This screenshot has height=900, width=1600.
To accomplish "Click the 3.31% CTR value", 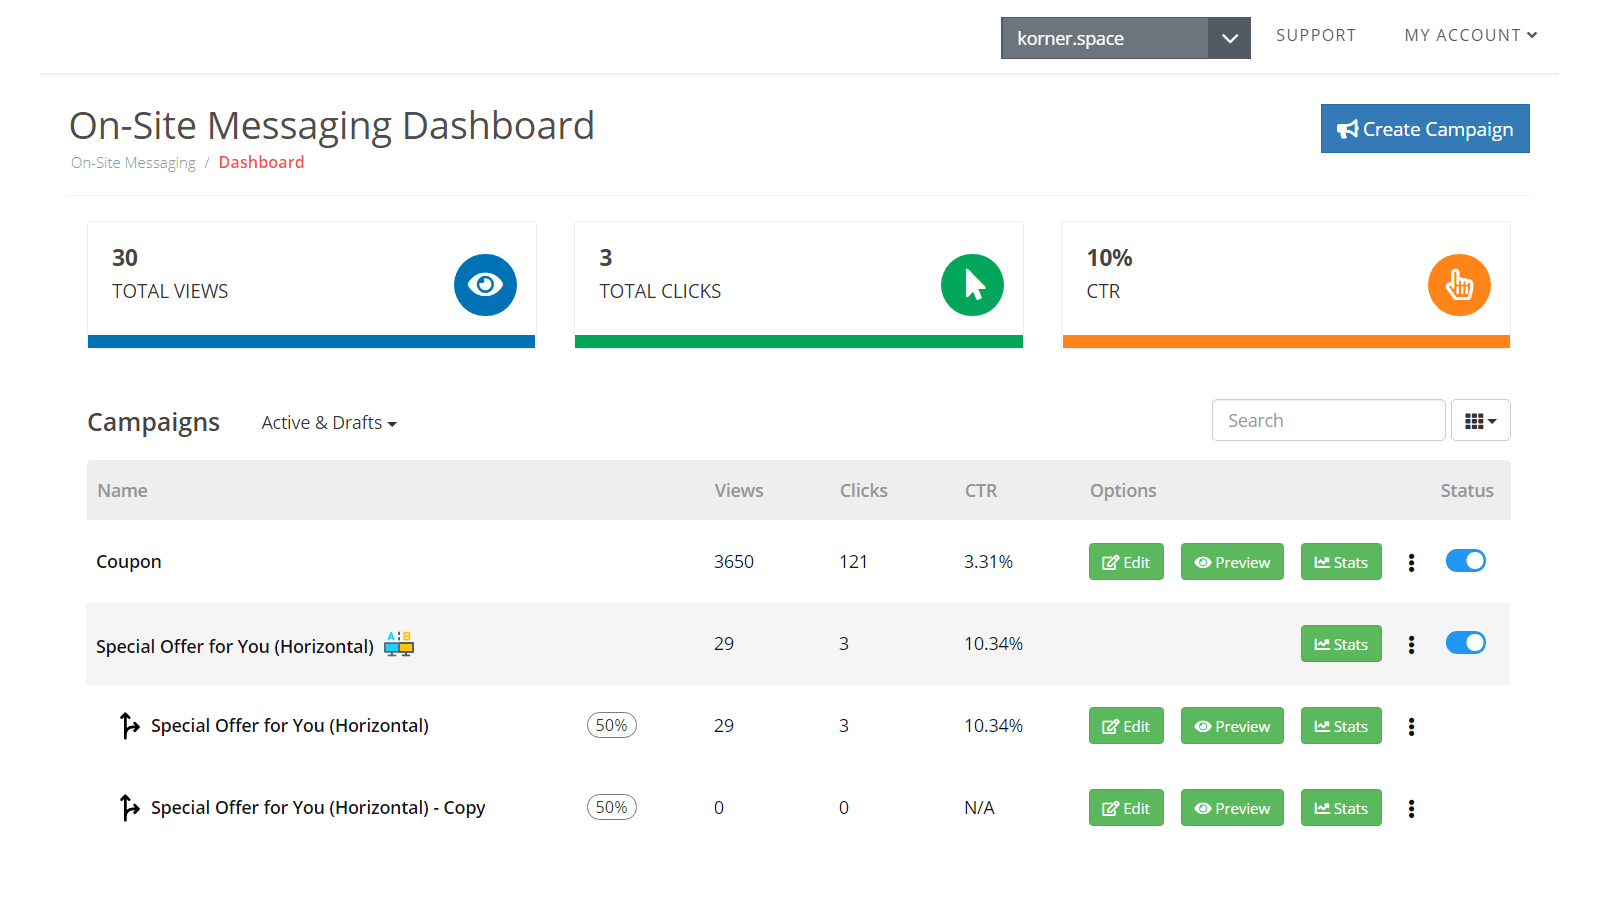I will click(988, 562).
